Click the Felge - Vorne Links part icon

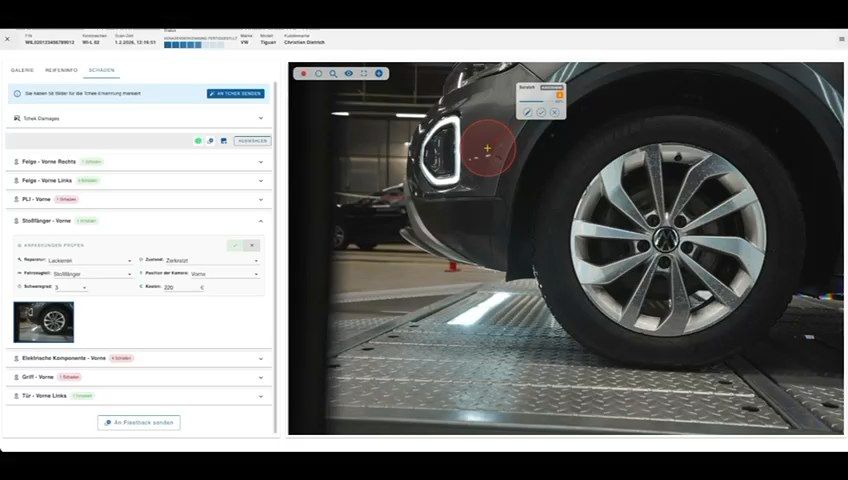tap(16, 181)
